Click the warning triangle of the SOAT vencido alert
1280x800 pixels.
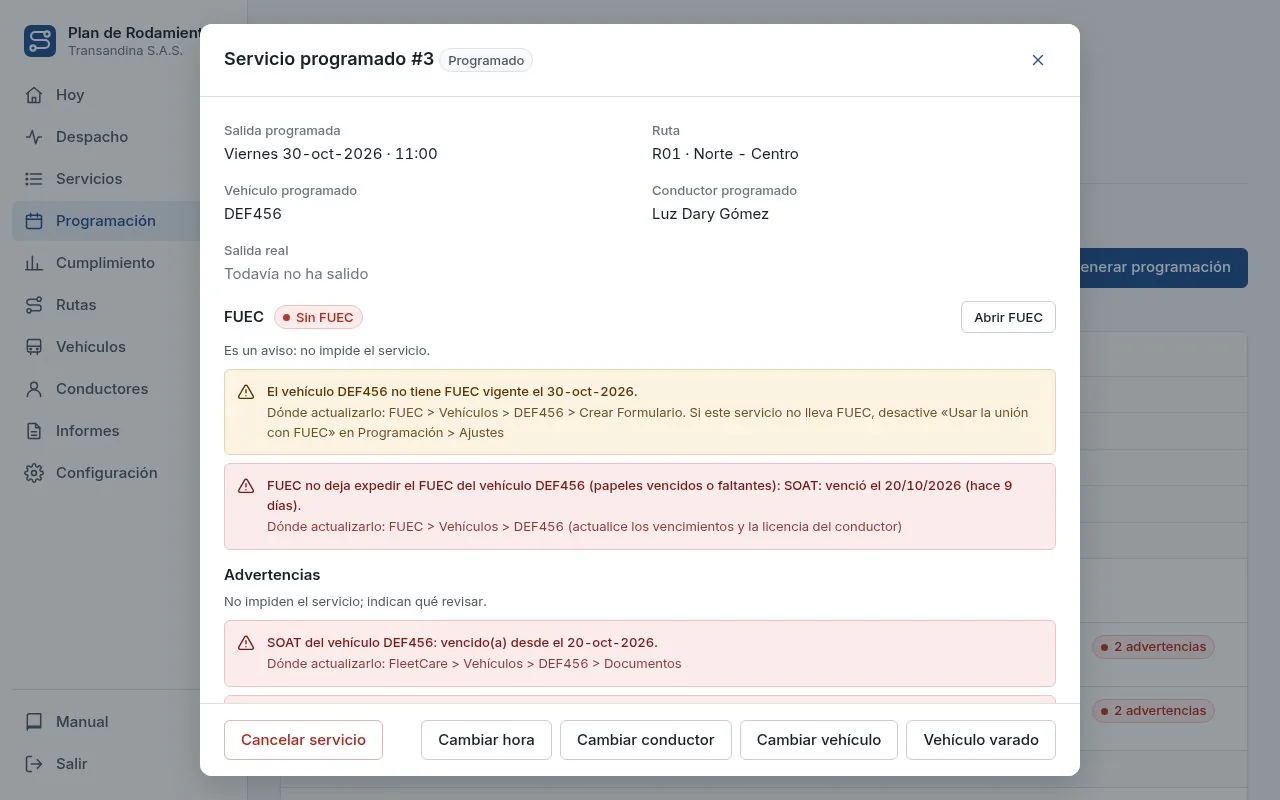click(x=246, y=643)
